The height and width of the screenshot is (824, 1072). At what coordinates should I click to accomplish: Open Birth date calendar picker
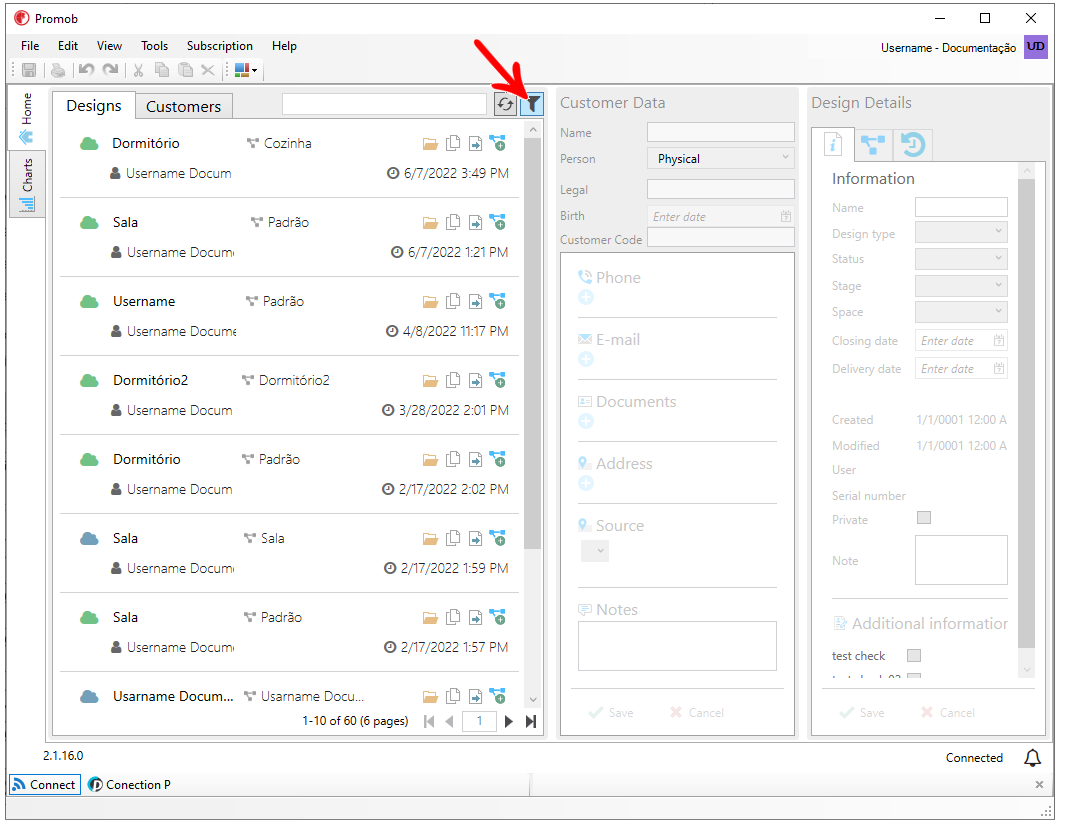pyautogui.click(x=786, y=216)
